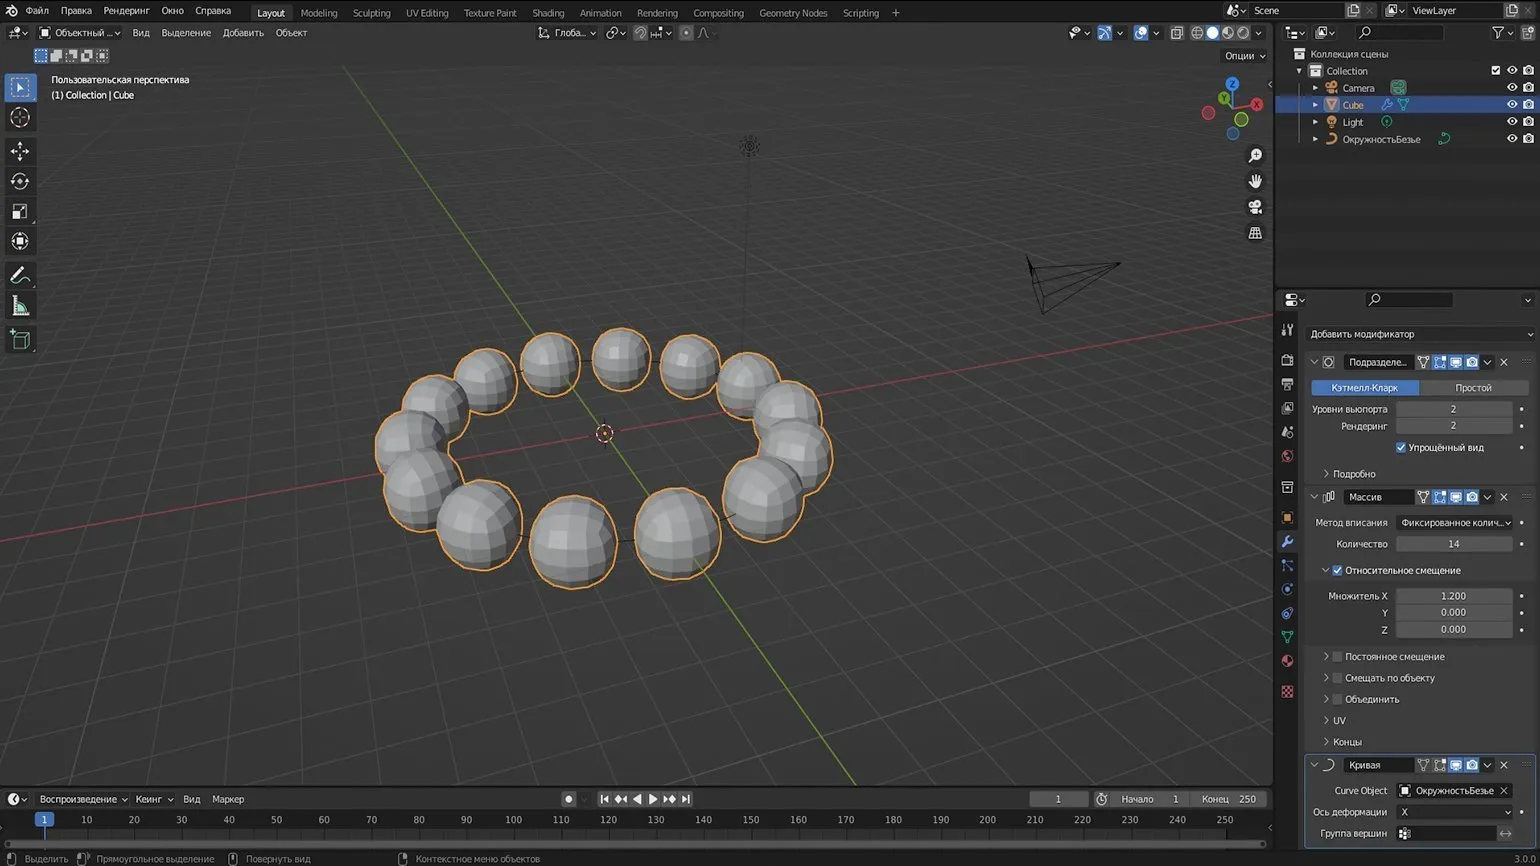The height and width of the screenshot is (866, 1540).
Task: Select the Простой subdivision type button
Action: click(1473, 387)
